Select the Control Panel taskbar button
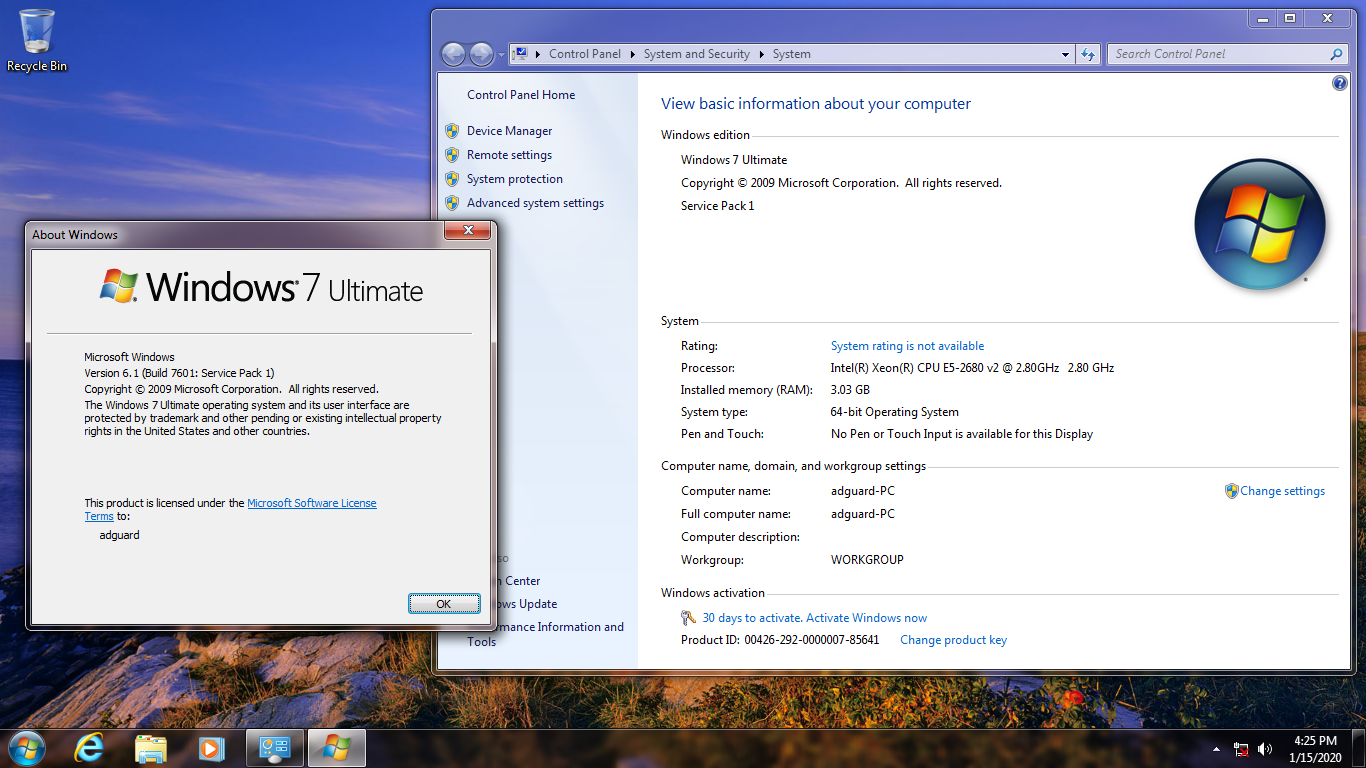This screenshot has width=1366, height=768. [275, 748]
